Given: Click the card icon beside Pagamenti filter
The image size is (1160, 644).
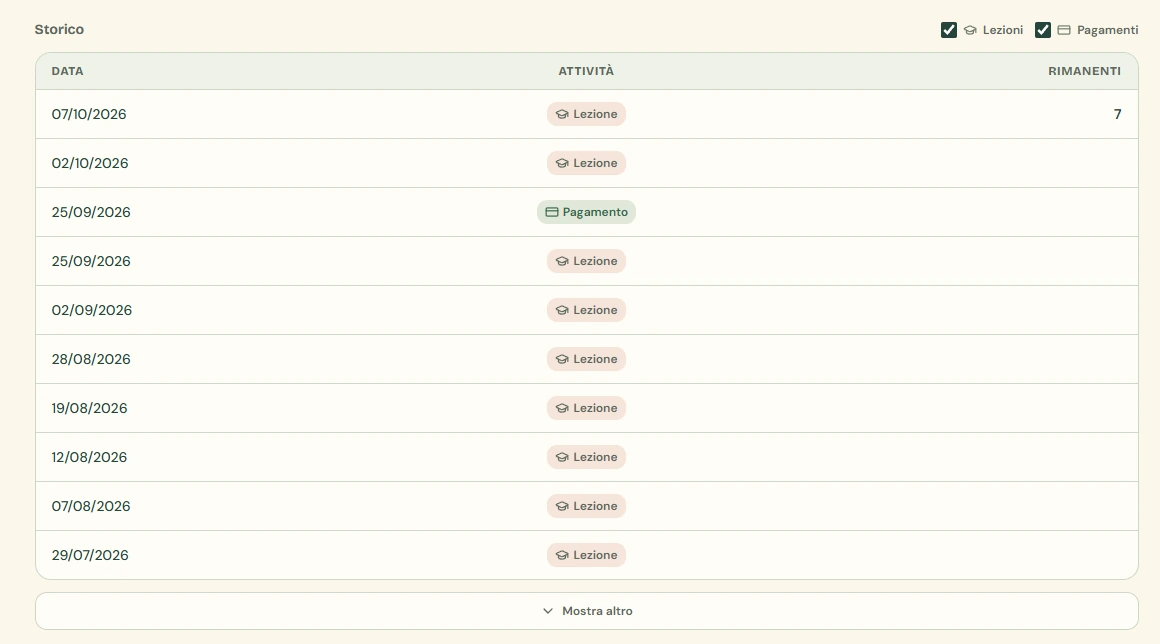Looking at the screenshot, I should [x=1064, y=30].
